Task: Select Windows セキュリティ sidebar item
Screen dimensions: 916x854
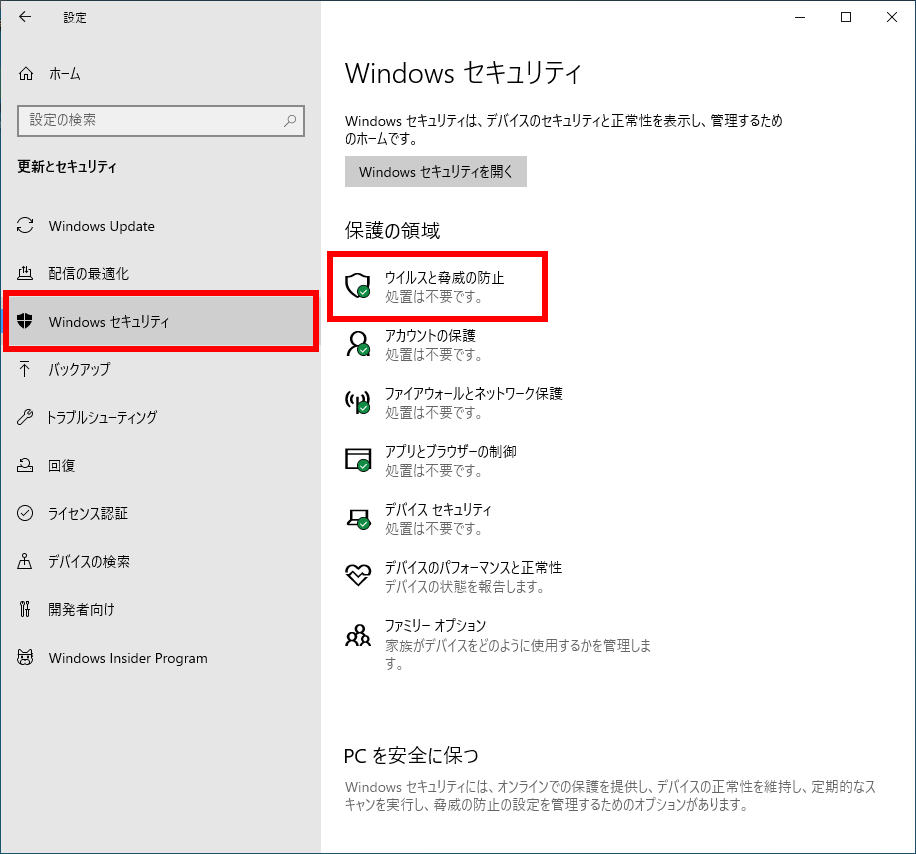Action: [161, 321]
